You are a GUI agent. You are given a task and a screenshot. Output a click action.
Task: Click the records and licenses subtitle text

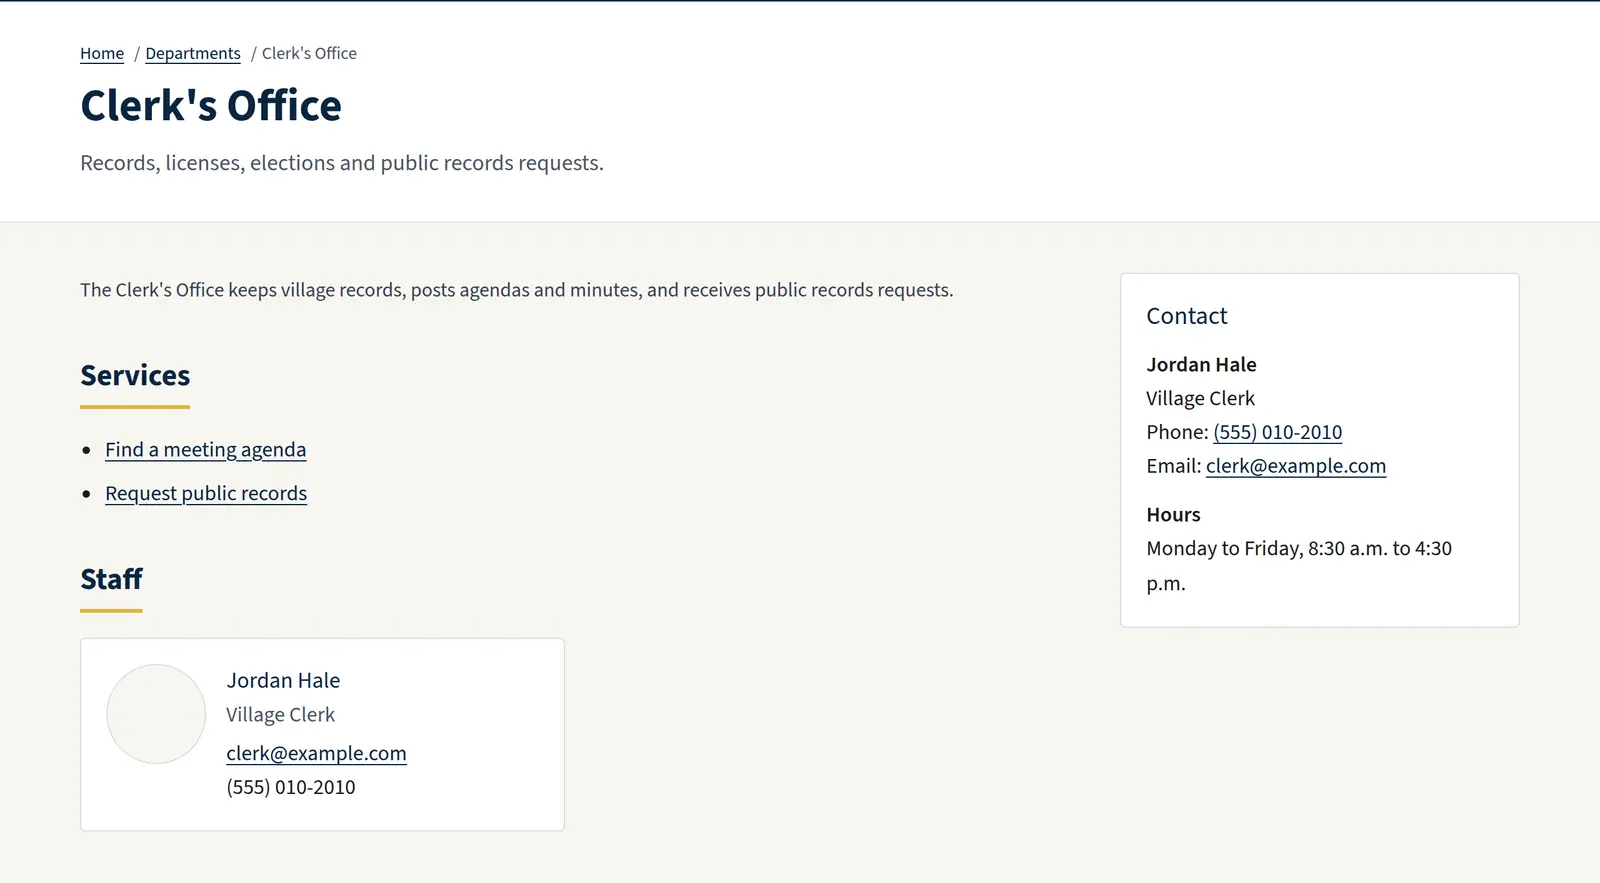[x=342, y=163]
